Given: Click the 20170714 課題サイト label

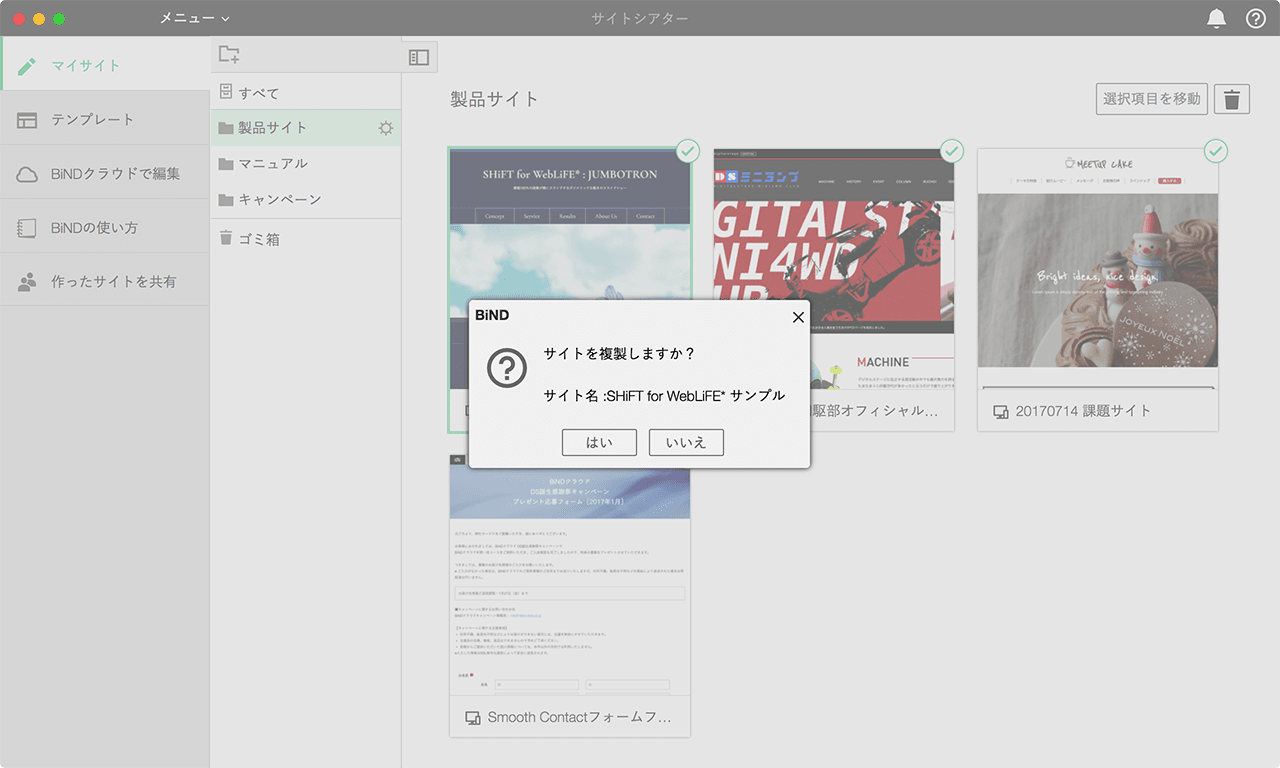Looking at the screenshot, I should point(1083,411).
